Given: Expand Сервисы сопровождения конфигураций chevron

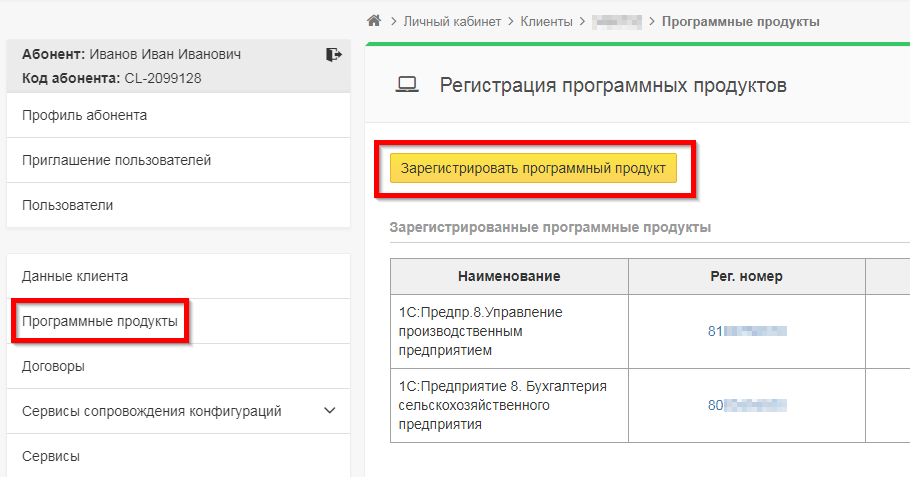Looking at the screenshot, I should [330, 411].
